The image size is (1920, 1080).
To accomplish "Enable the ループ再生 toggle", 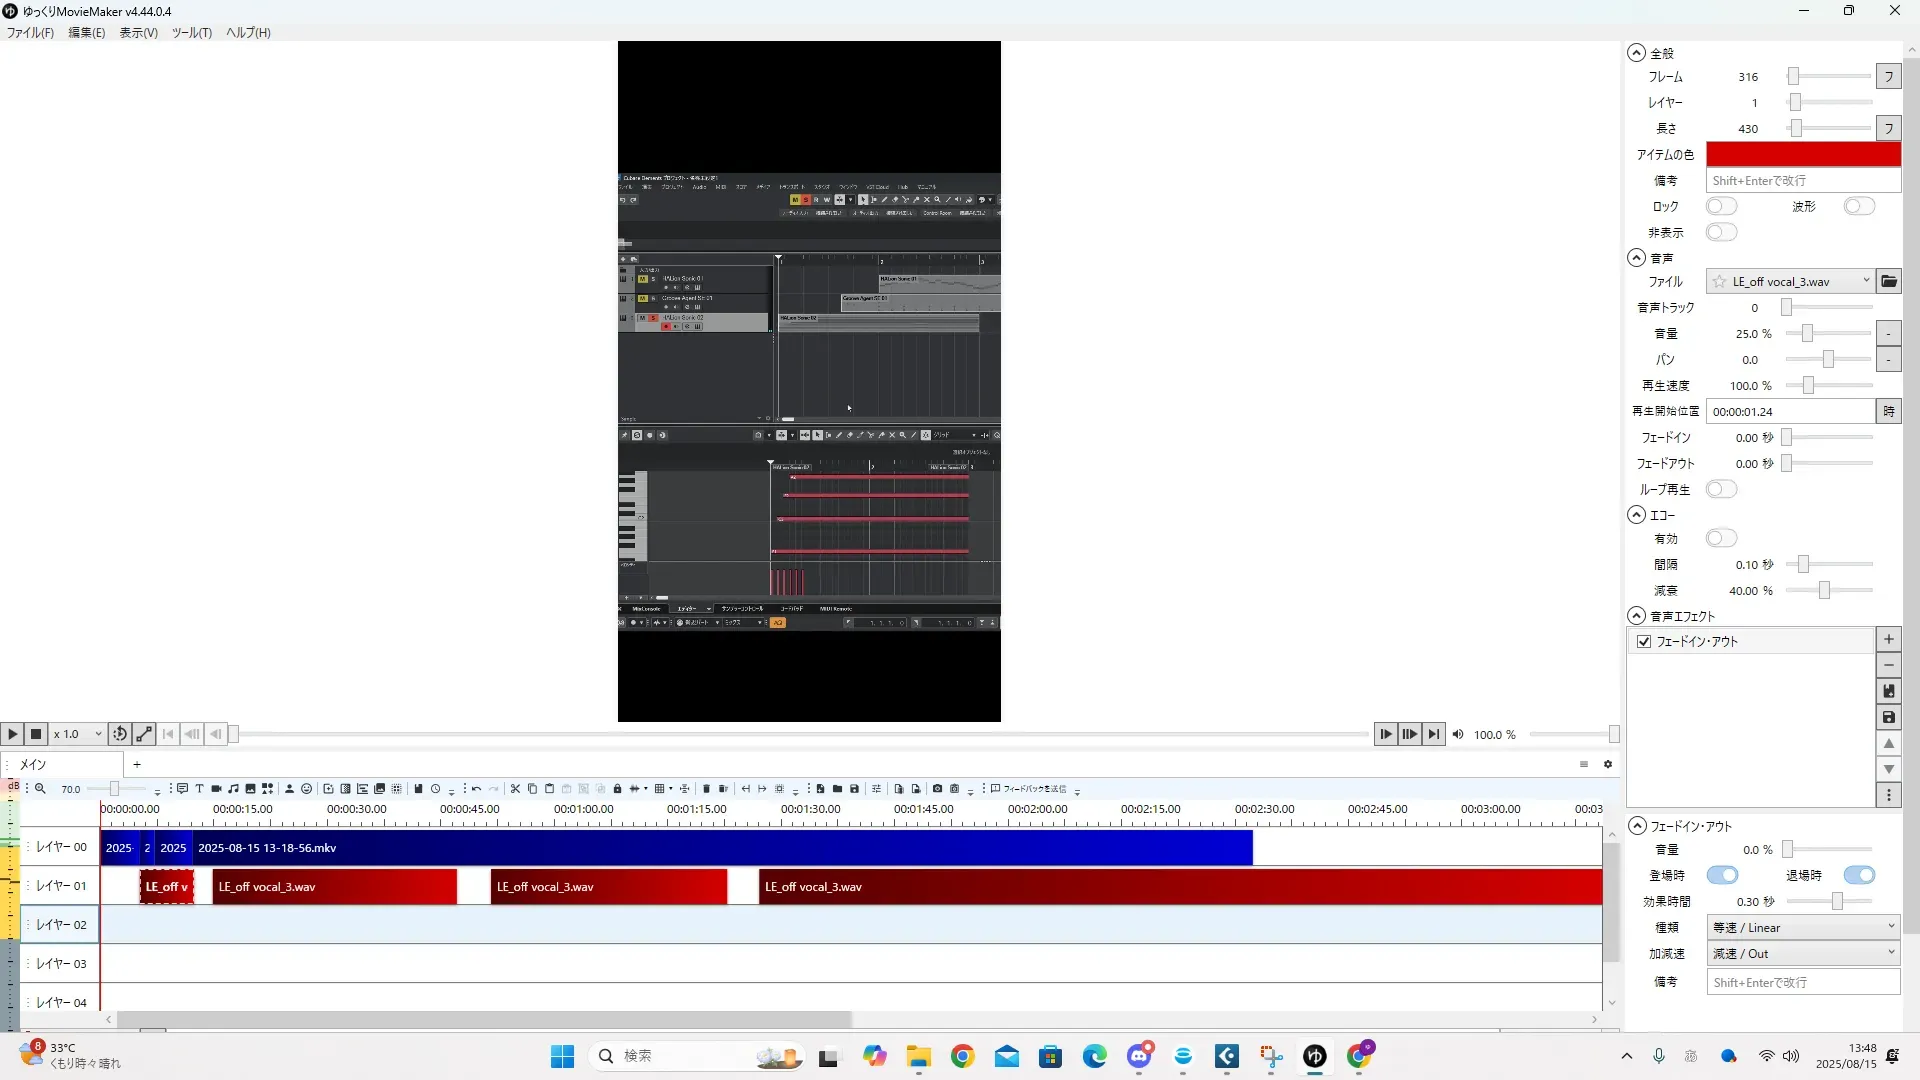I will (x=1721, y=489).
